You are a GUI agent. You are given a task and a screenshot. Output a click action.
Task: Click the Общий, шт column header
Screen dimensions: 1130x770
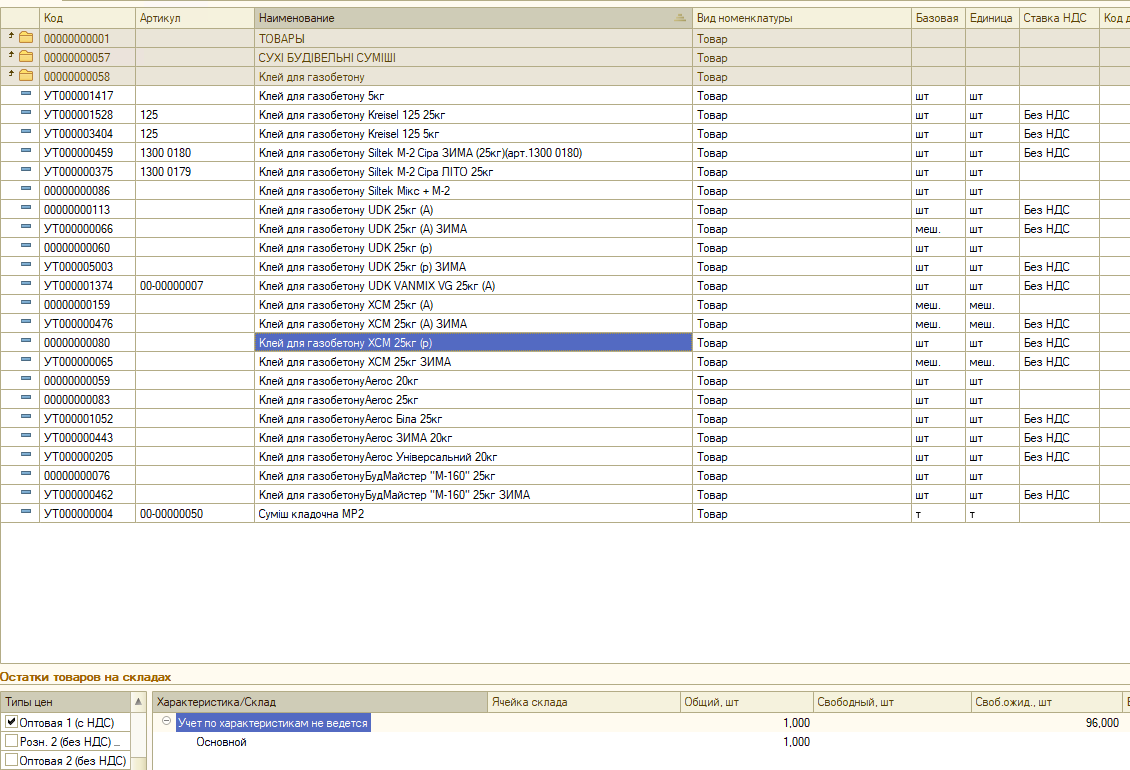[746, 702]
